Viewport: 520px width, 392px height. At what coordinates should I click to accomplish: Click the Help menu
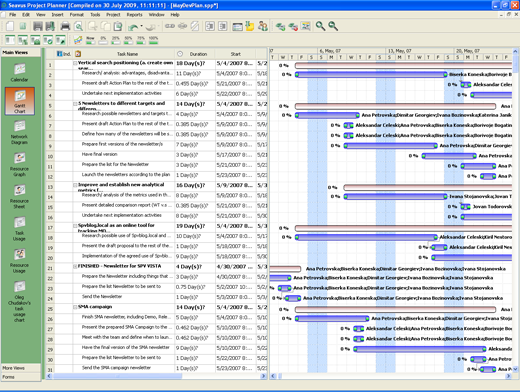pyautogui.click(x=175, y=15)
